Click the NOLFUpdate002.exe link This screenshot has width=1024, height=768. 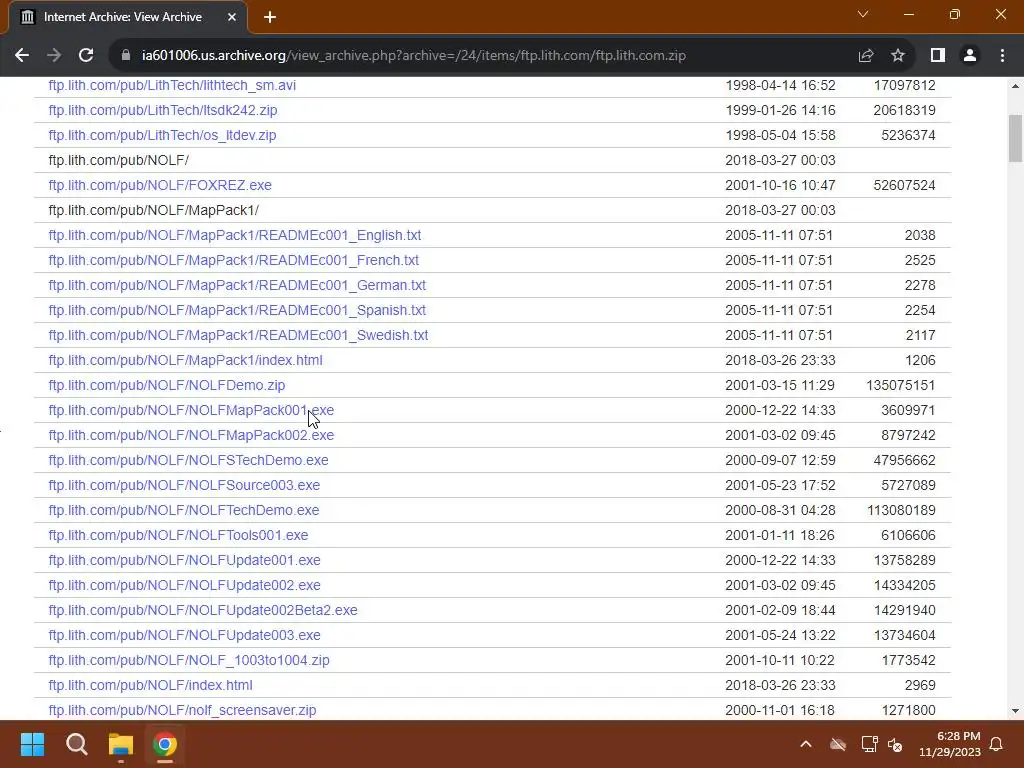tap(185, 585)
